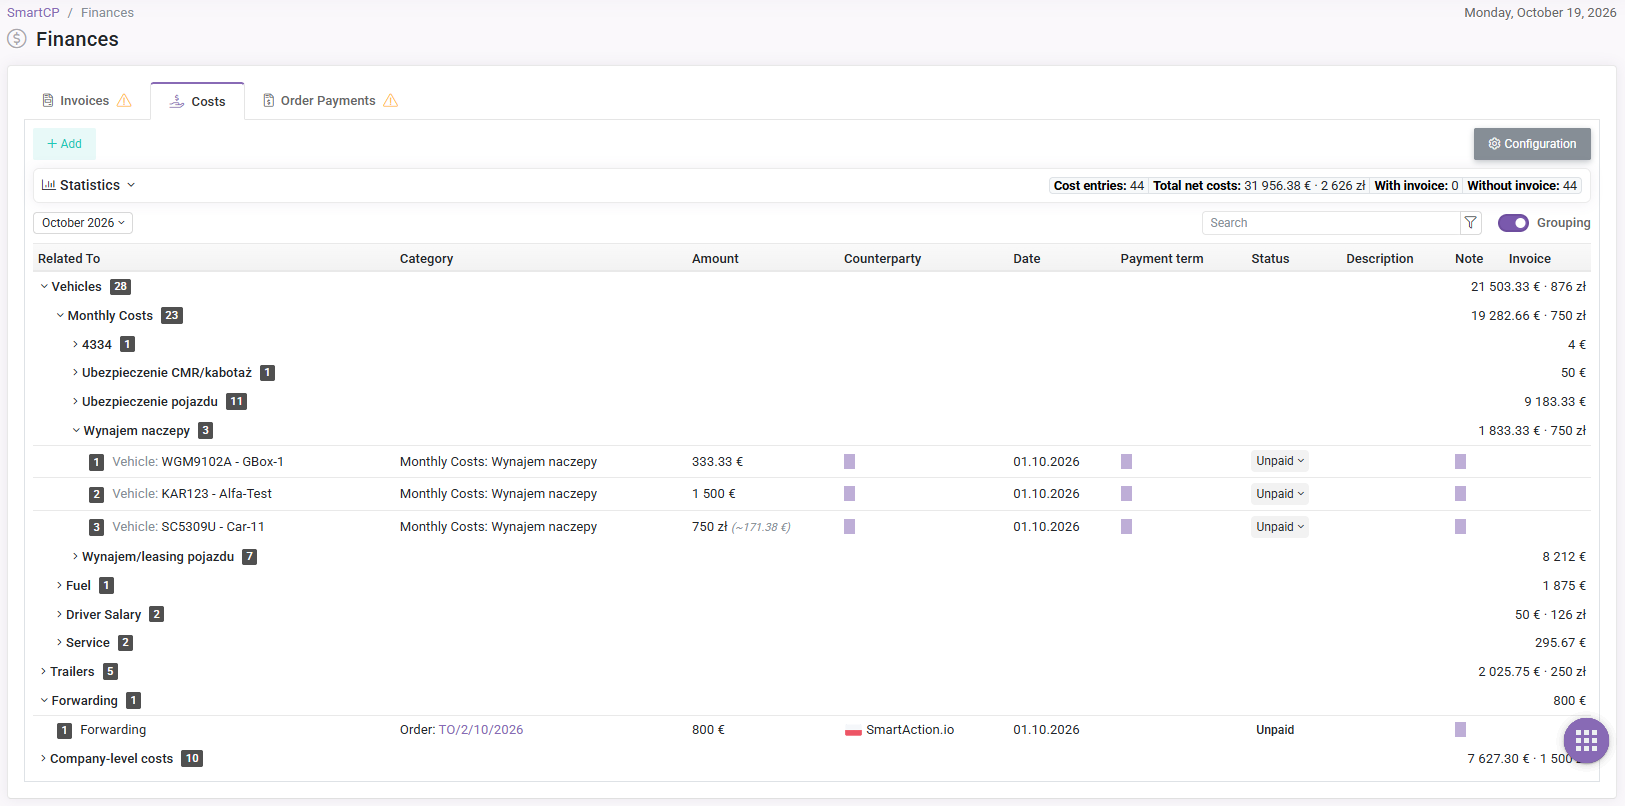Expand the Driver Salary group

pos(59,615)
